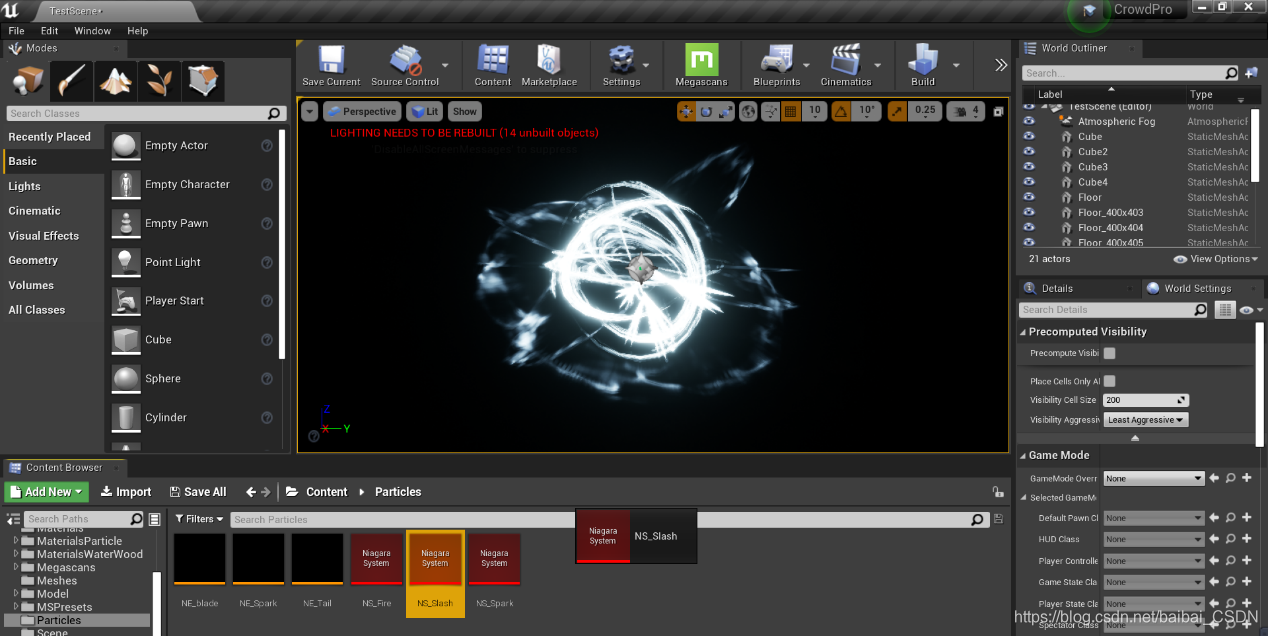The width and height of the screenshot is (1268, 636).
Task: Hide Cube4 actor via eye icon
Action: click(1028, 182)
